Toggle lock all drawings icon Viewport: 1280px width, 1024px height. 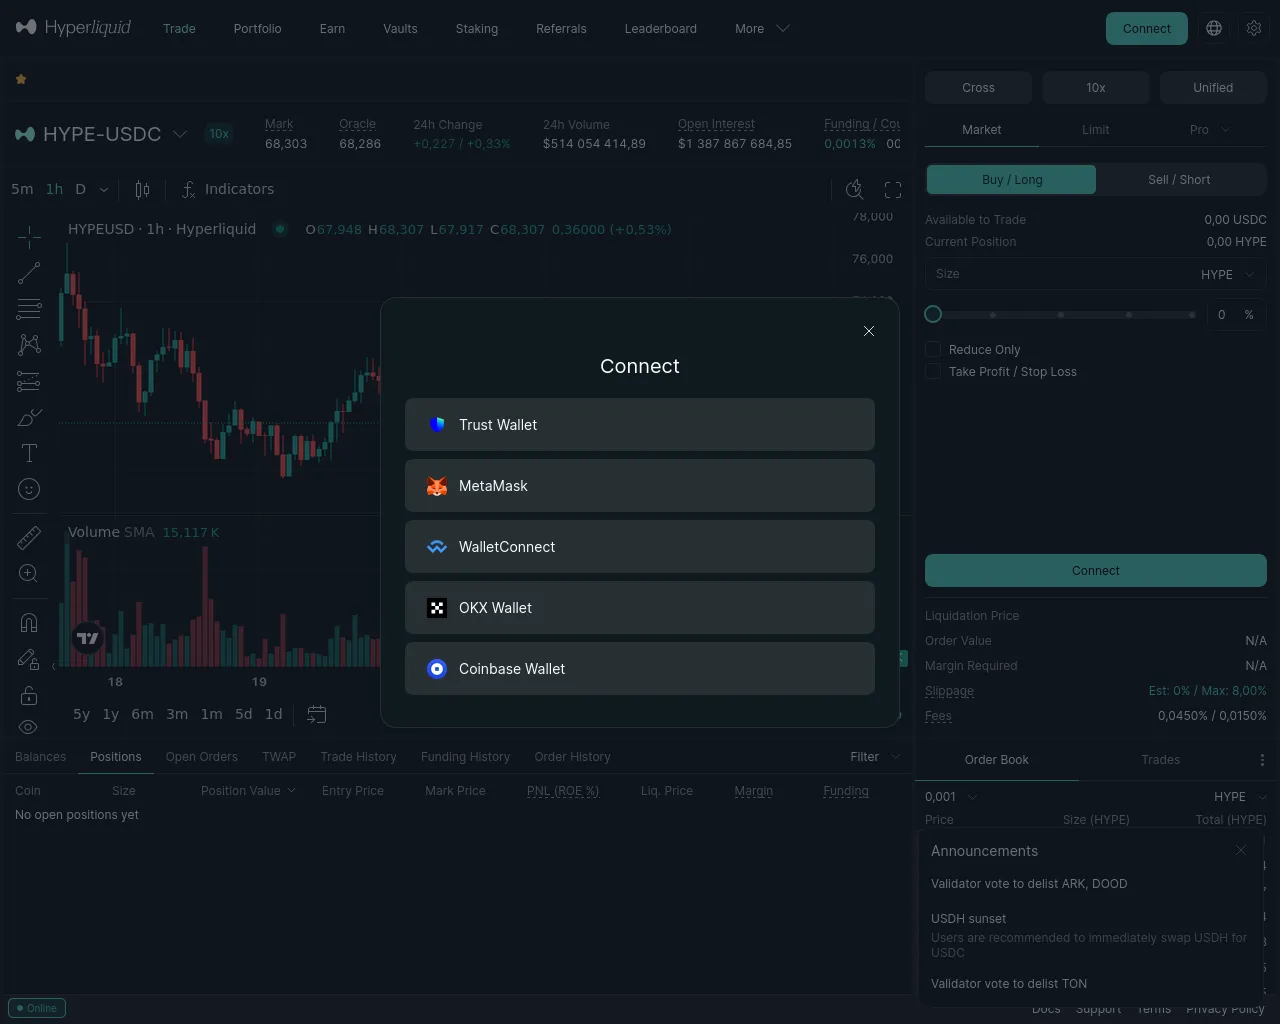(29, 695)
